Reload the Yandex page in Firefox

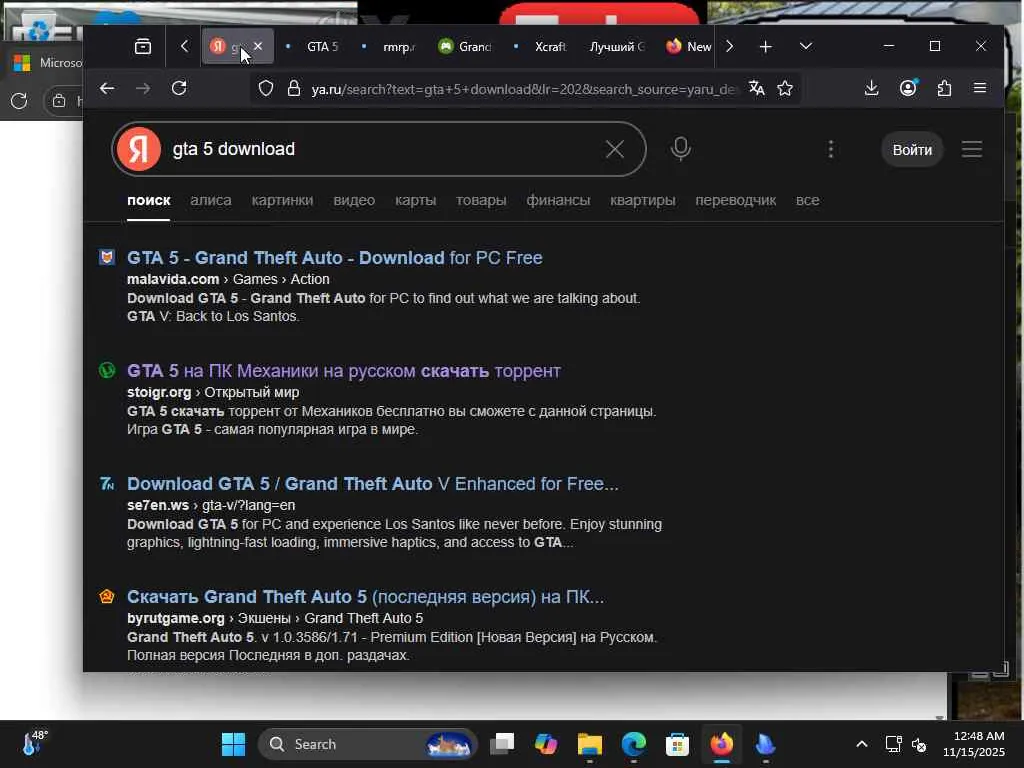click(x=179, y=88)
